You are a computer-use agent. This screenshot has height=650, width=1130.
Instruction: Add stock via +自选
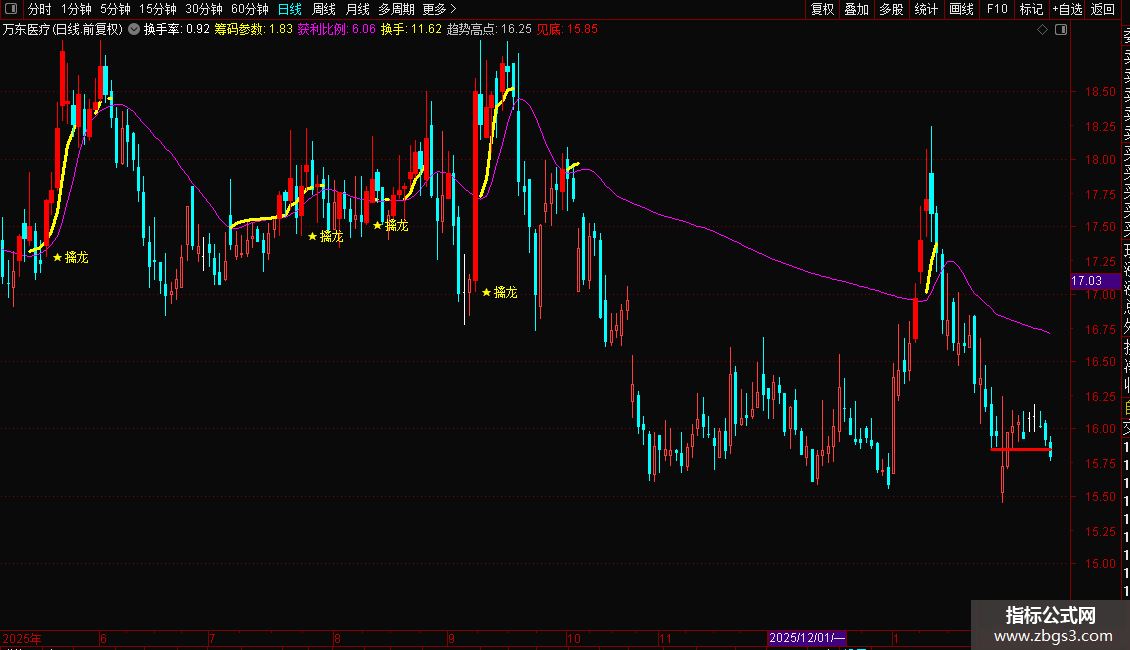click(1068, 9)
